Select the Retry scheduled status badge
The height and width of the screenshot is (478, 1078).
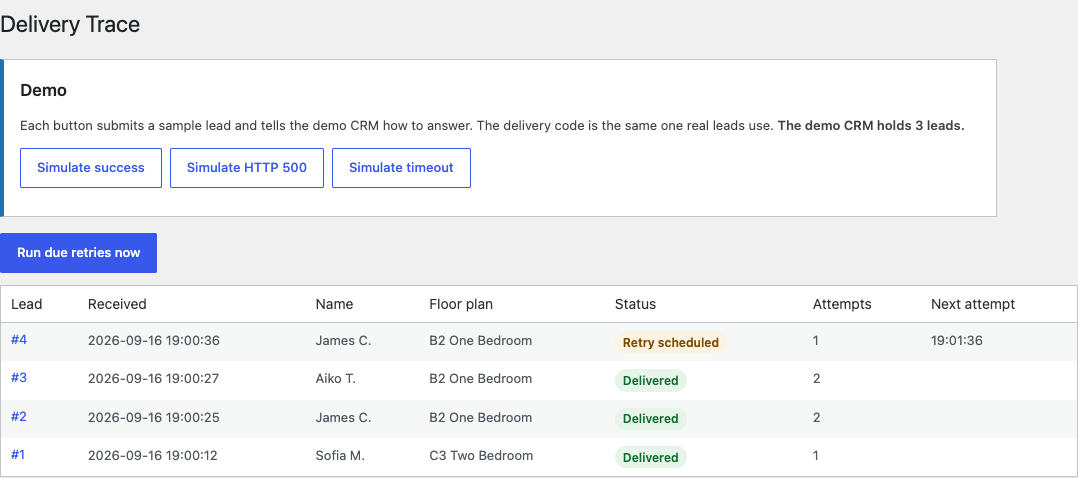click(670, 343)
